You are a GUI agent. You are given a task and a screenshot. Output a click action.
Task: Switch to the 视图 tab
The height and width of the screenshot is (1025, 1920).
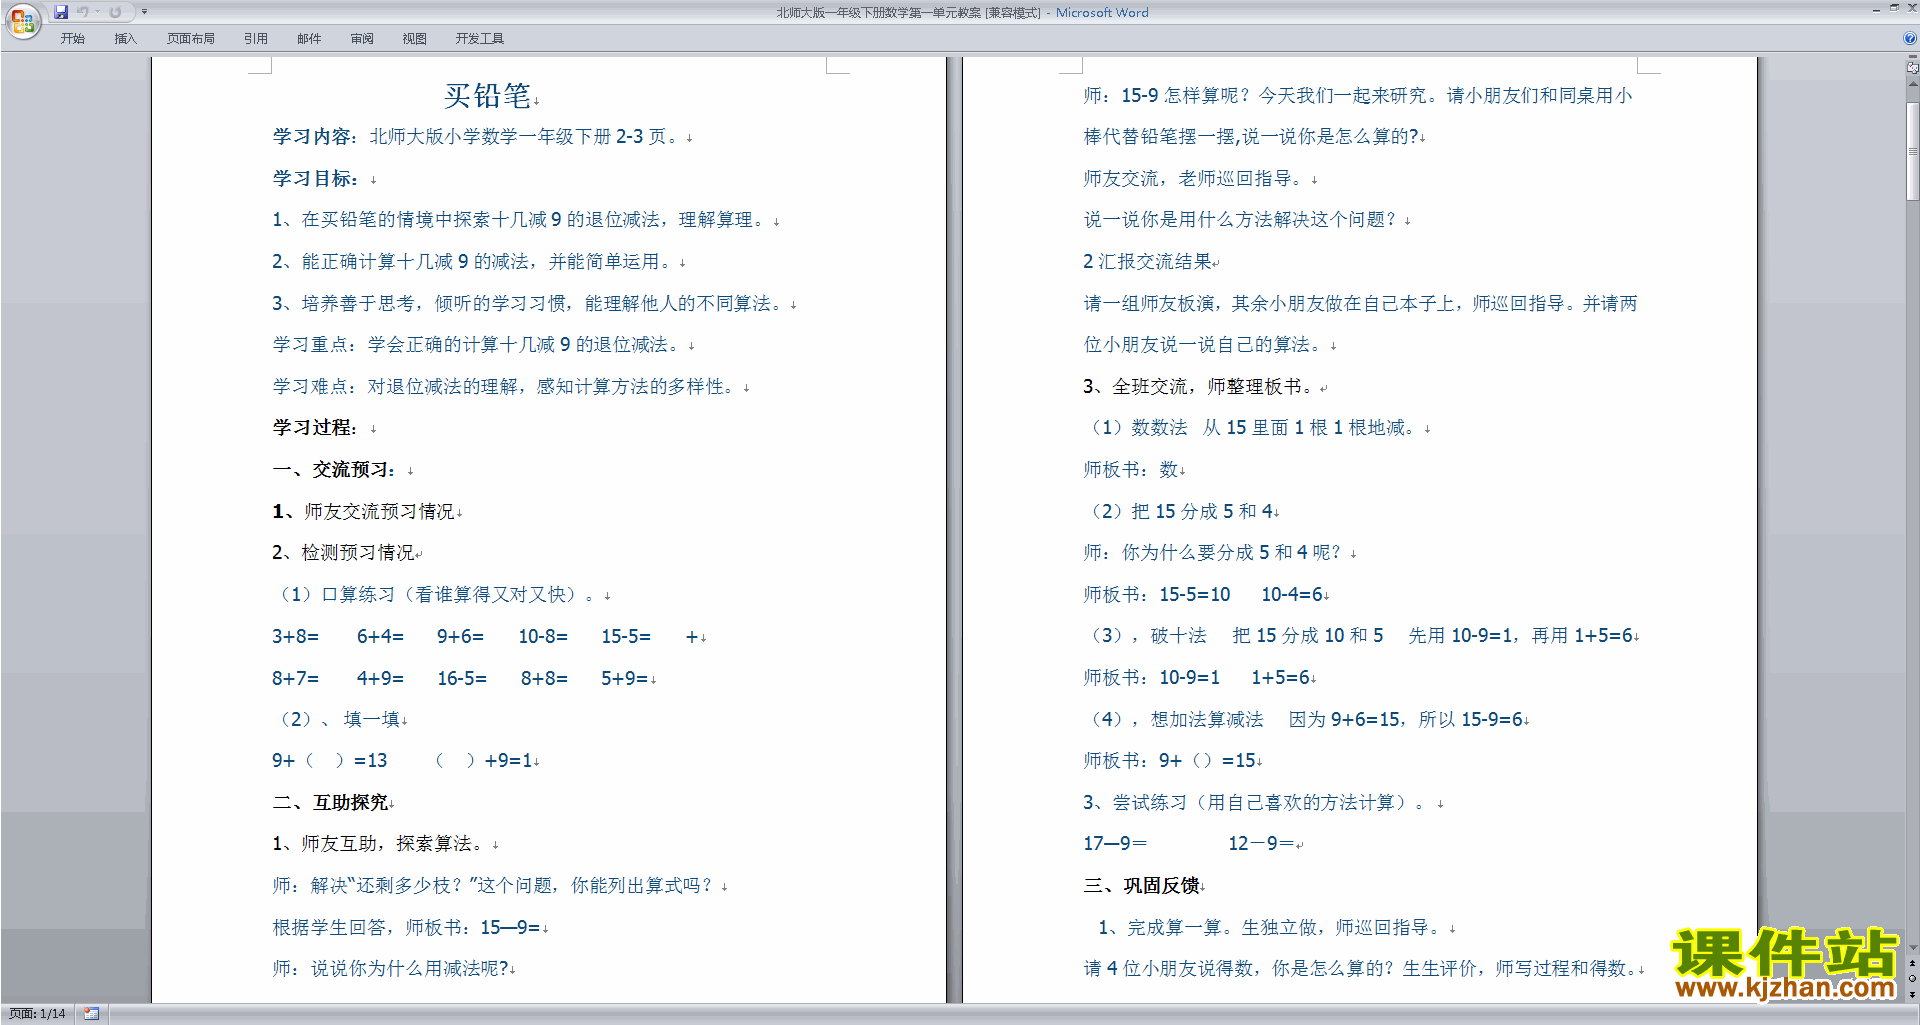[x=414, y=38]
